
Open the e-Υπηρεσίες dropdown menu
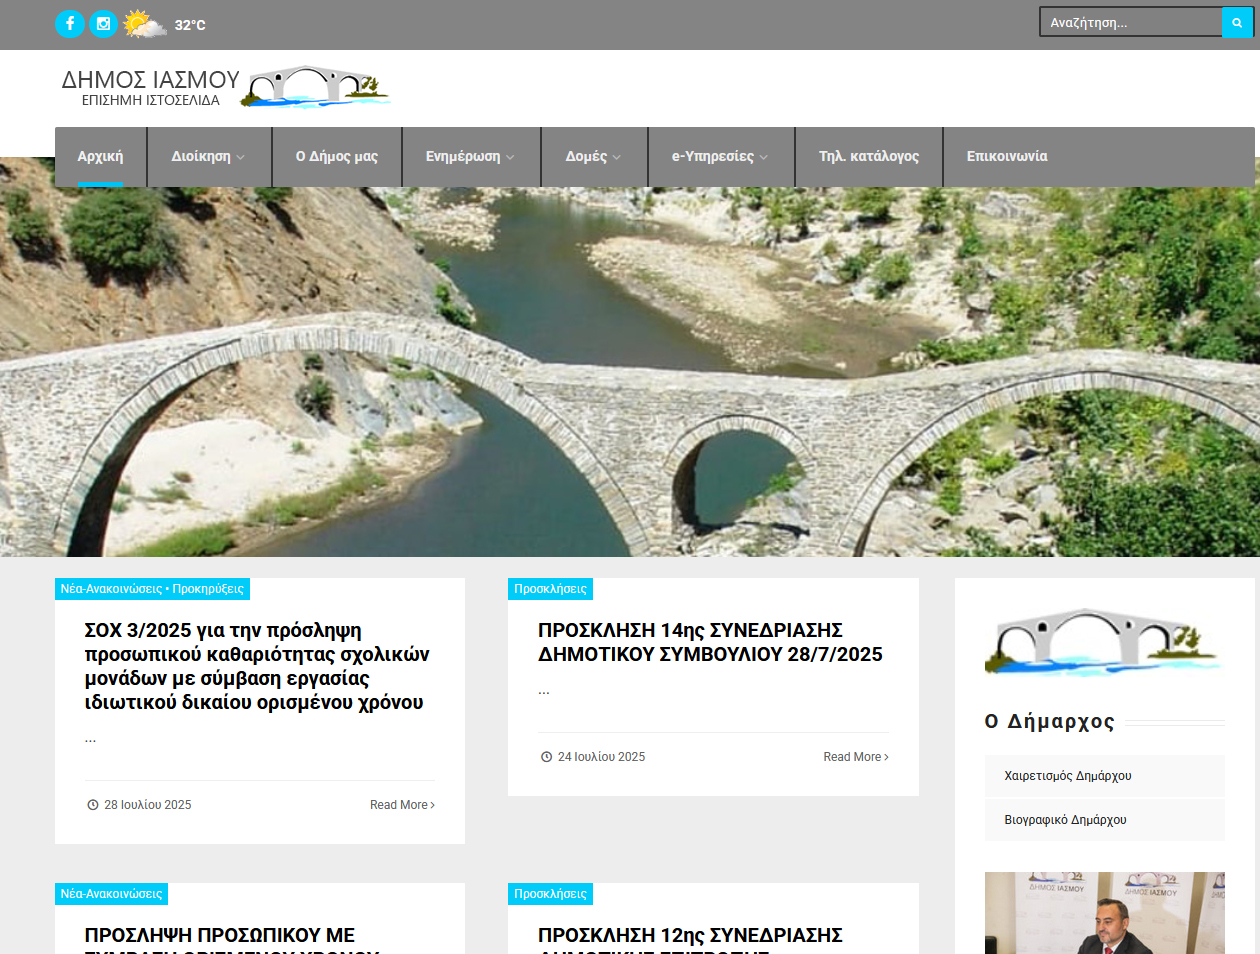(721, 156)
